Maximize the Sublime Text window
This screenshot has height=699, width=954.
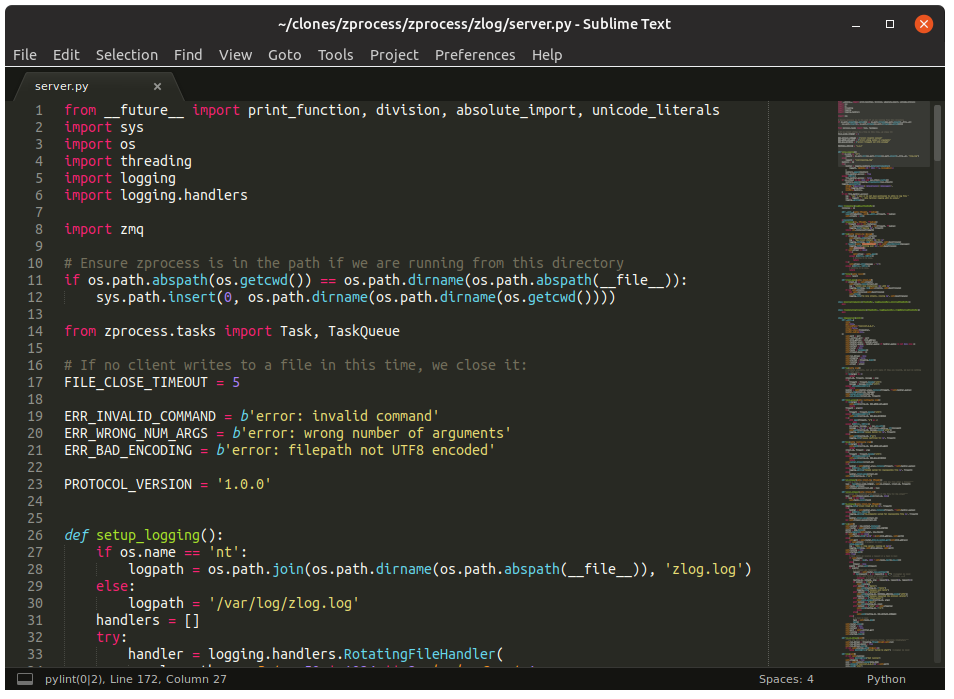890,24
